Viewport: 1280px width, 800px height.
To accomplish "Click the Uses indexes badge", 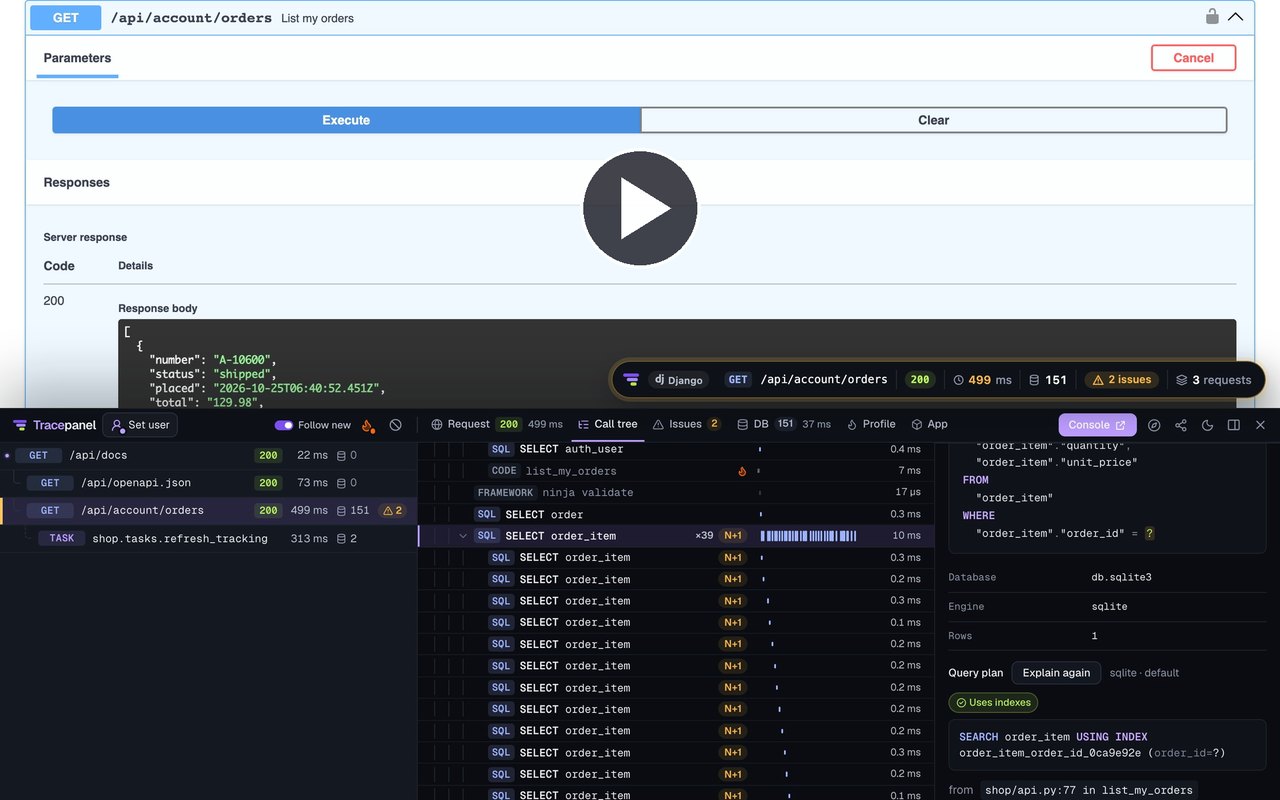I will tap(993, 703).
